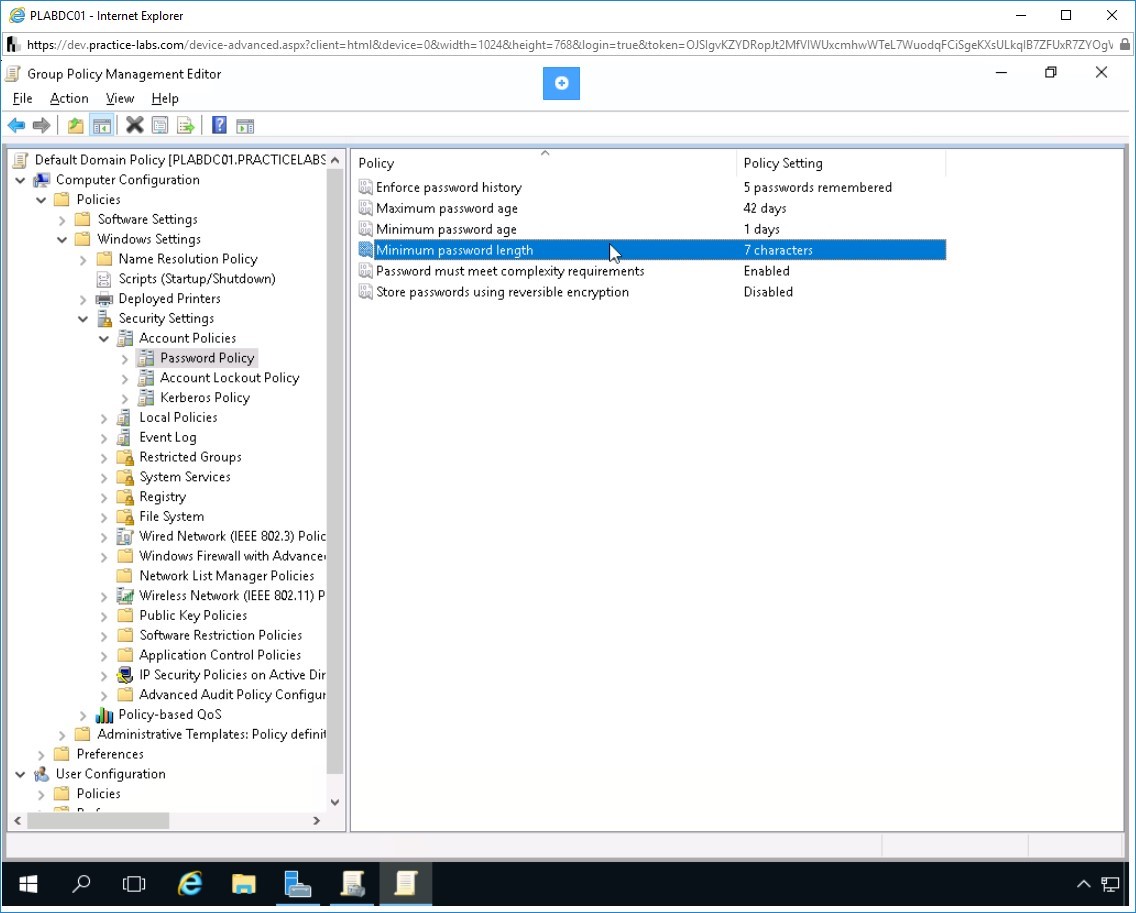Select the Network List Manager Policies item
The width and height of the screenshot is (1136, 913).
[x=226, y=576]
